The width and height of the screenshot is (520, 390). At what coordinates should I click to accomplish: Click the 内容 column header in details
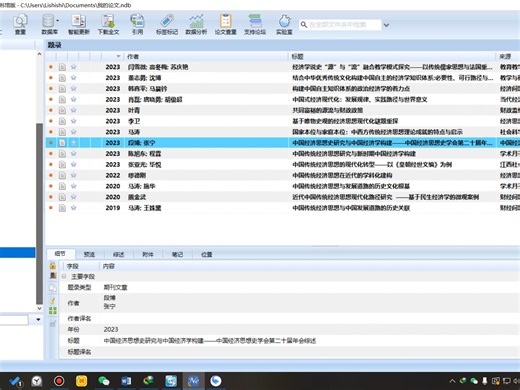coord(310,266)
